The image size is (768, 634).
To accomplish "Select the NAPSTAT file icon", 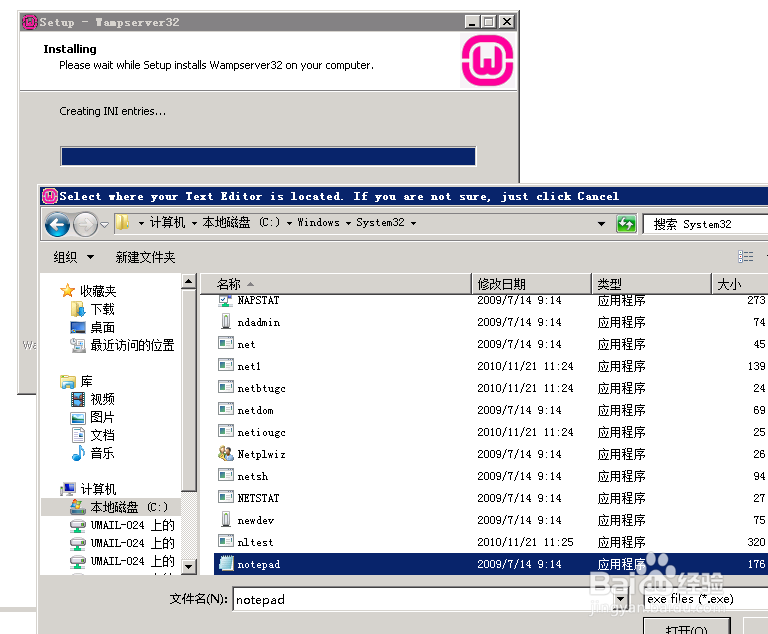I will click(x=225, y=300).
